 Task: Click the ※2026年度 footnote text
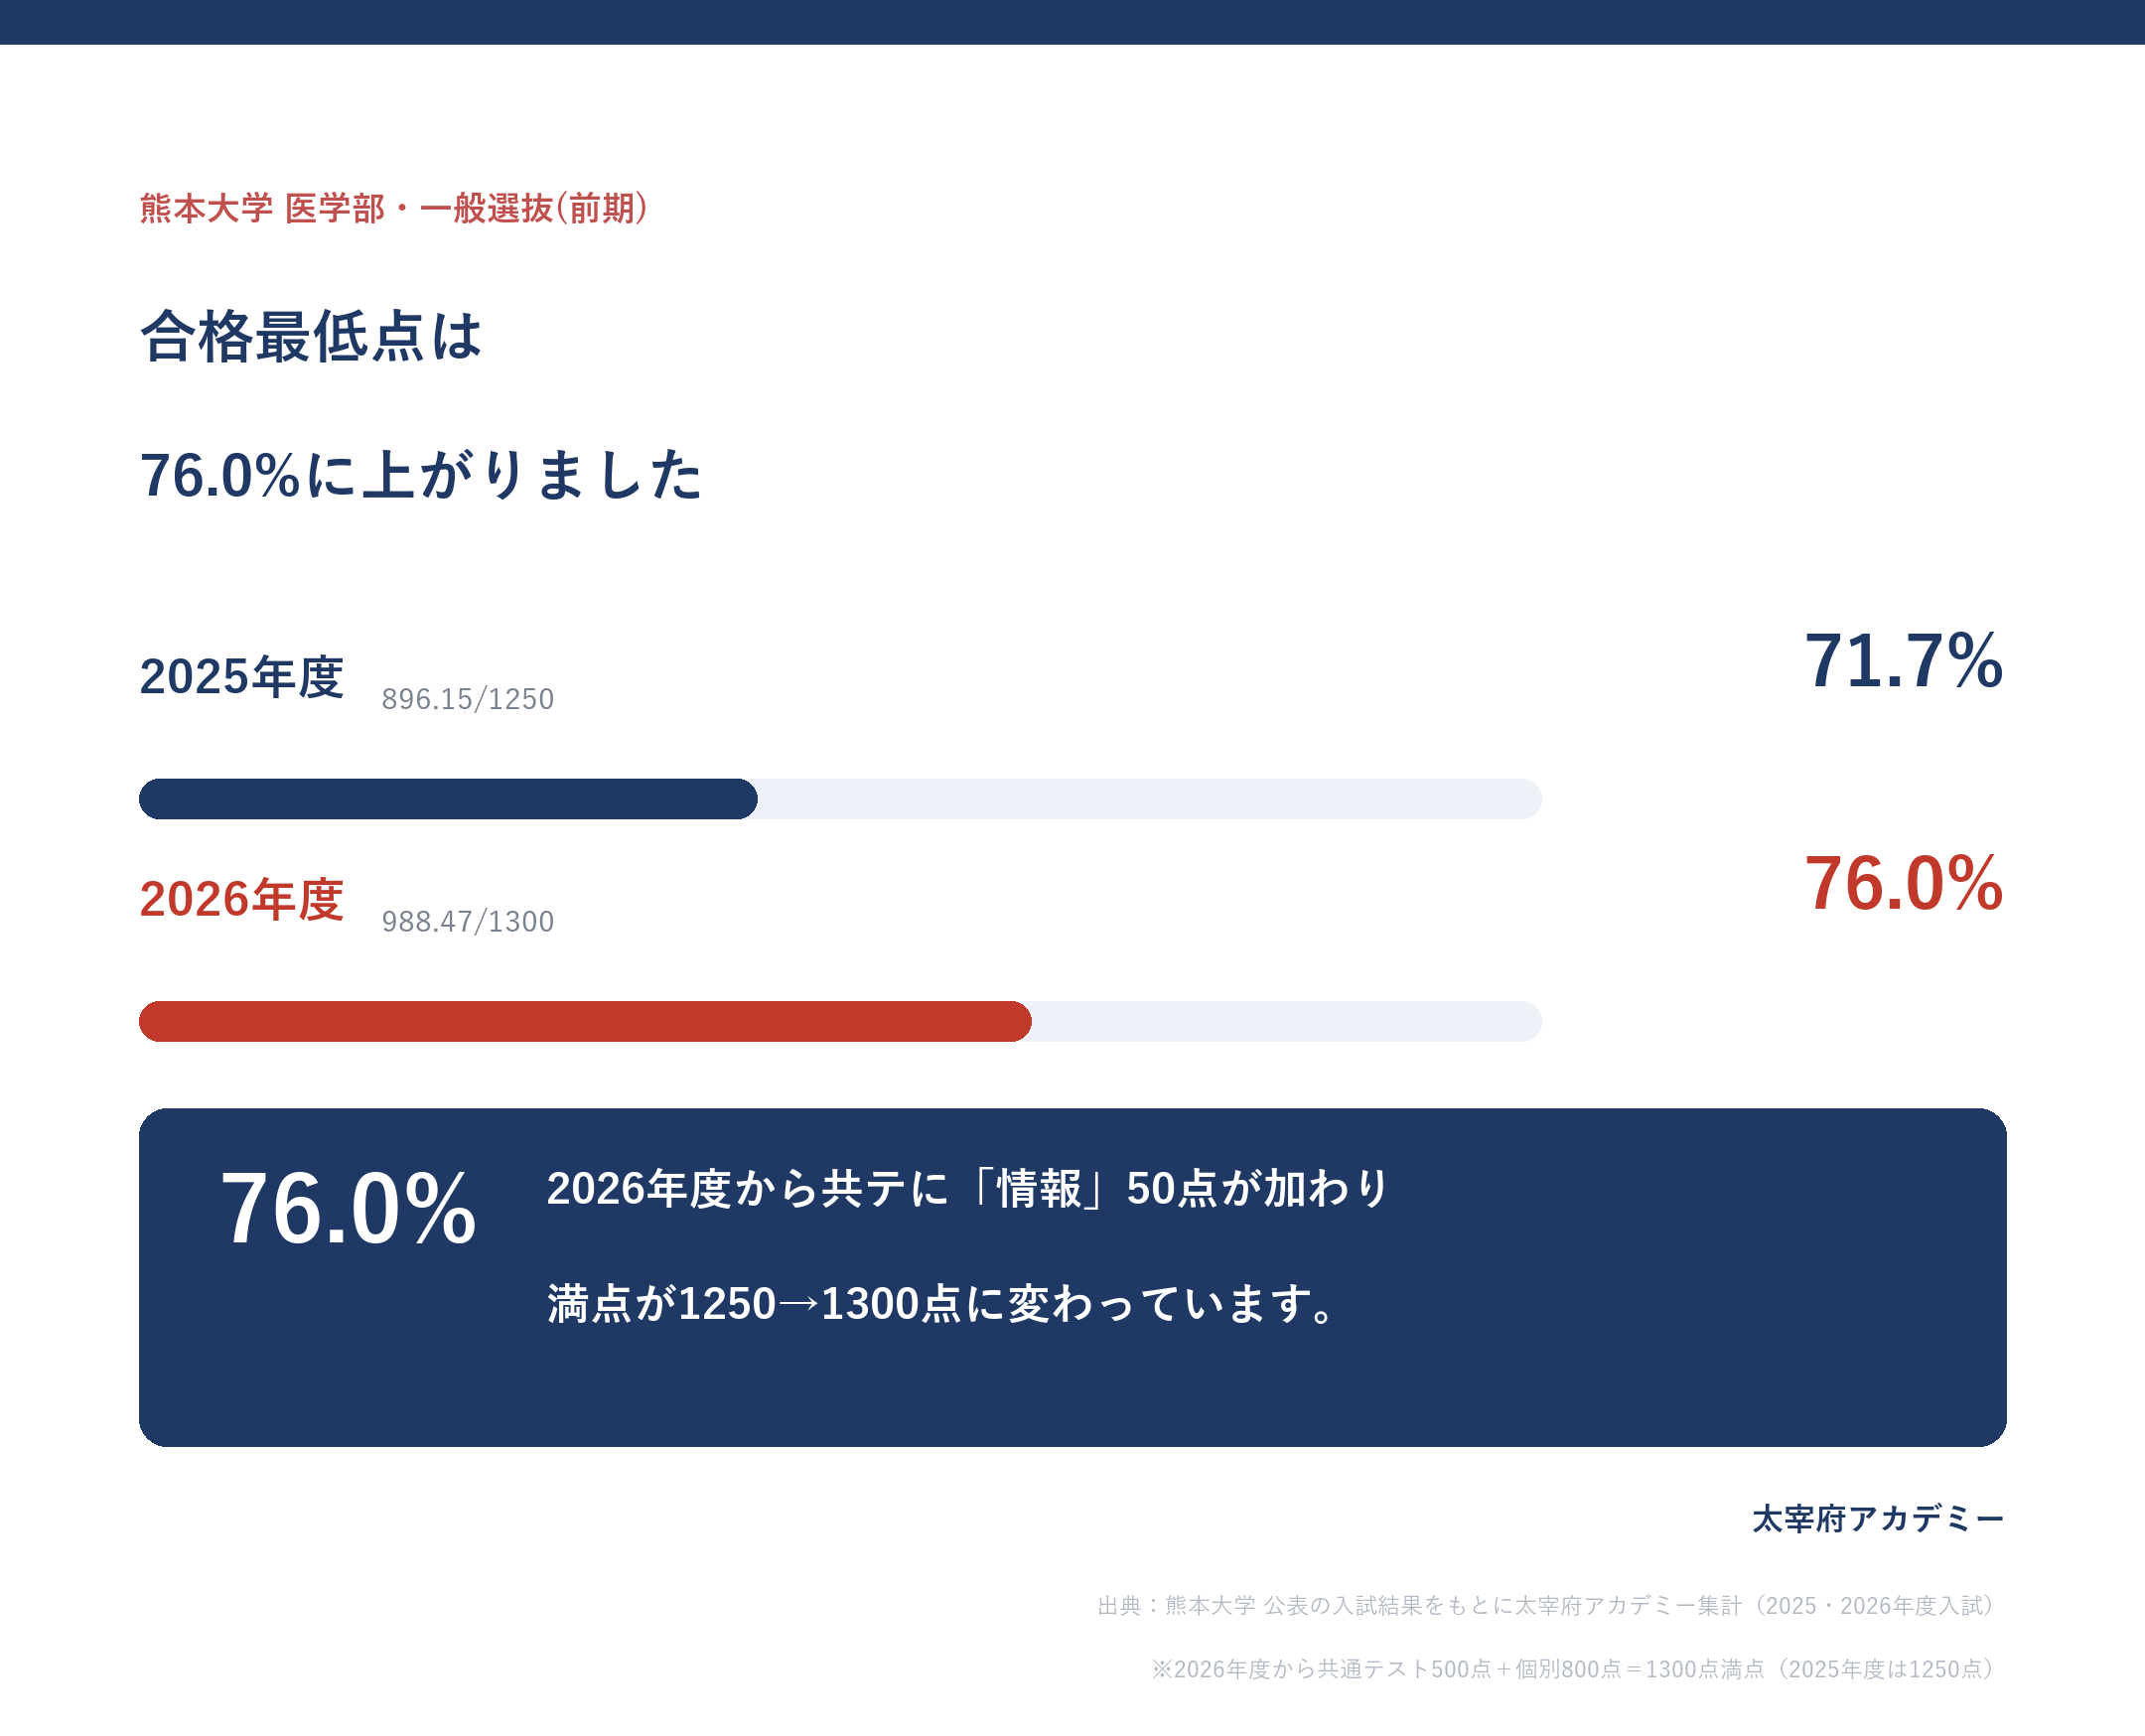(x=1577, y=1669)
